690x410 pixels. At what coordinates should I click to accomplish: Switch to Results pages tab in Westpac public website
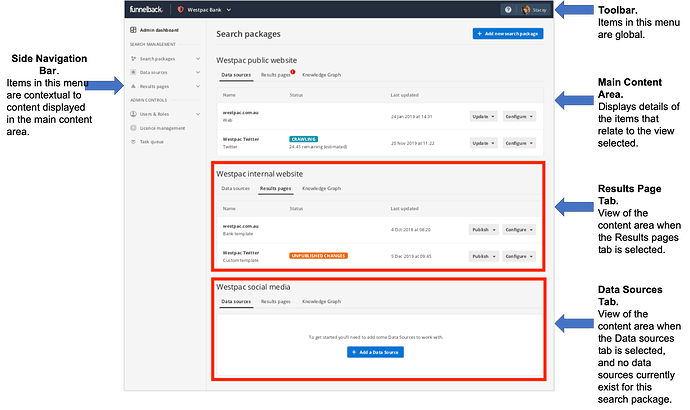click(x=276, y=75)
